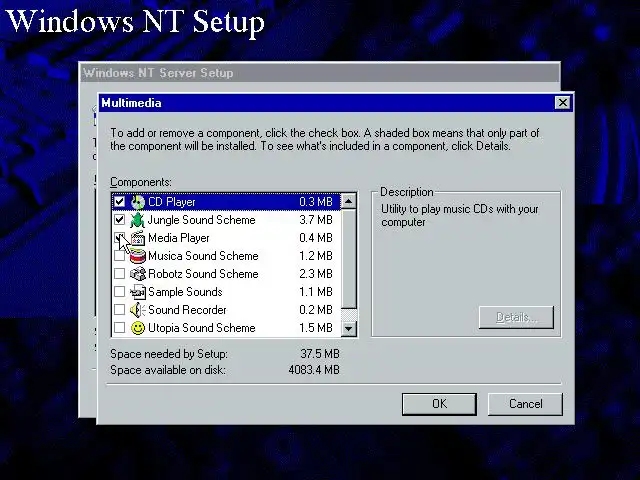640x480 pixels.
Task: Cancel the Multimedia dialog
Action: (x=525, y=404)
